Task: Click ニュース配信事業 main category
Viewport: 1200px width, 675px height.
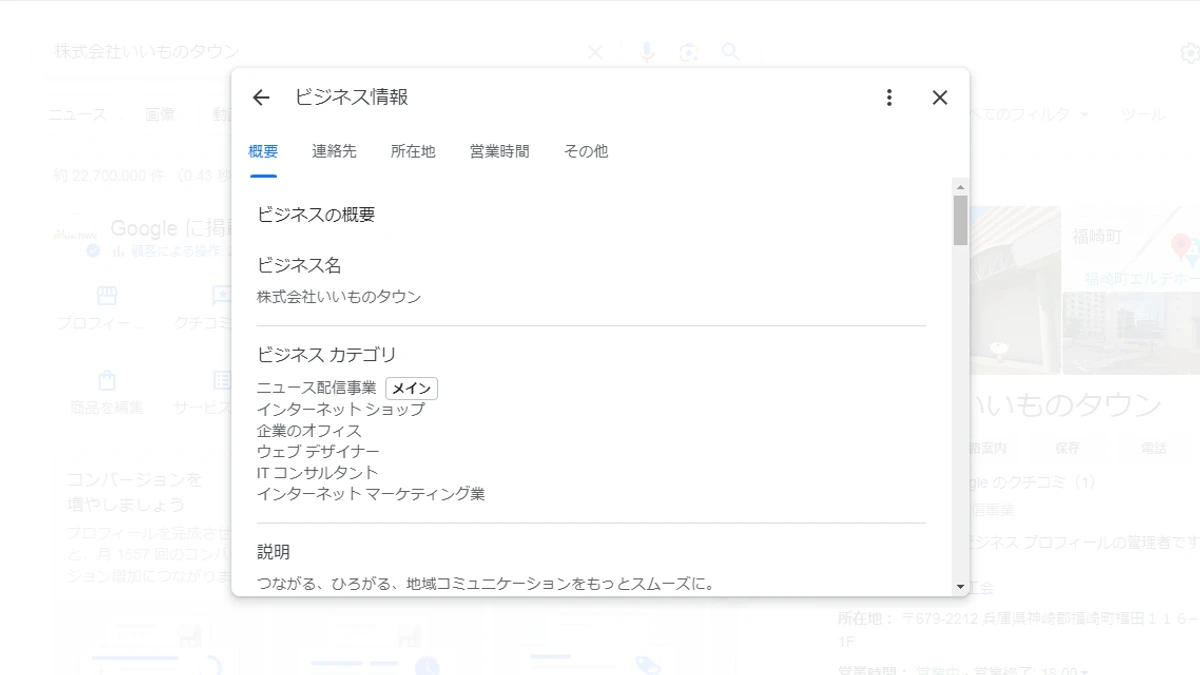Action: 317,388
